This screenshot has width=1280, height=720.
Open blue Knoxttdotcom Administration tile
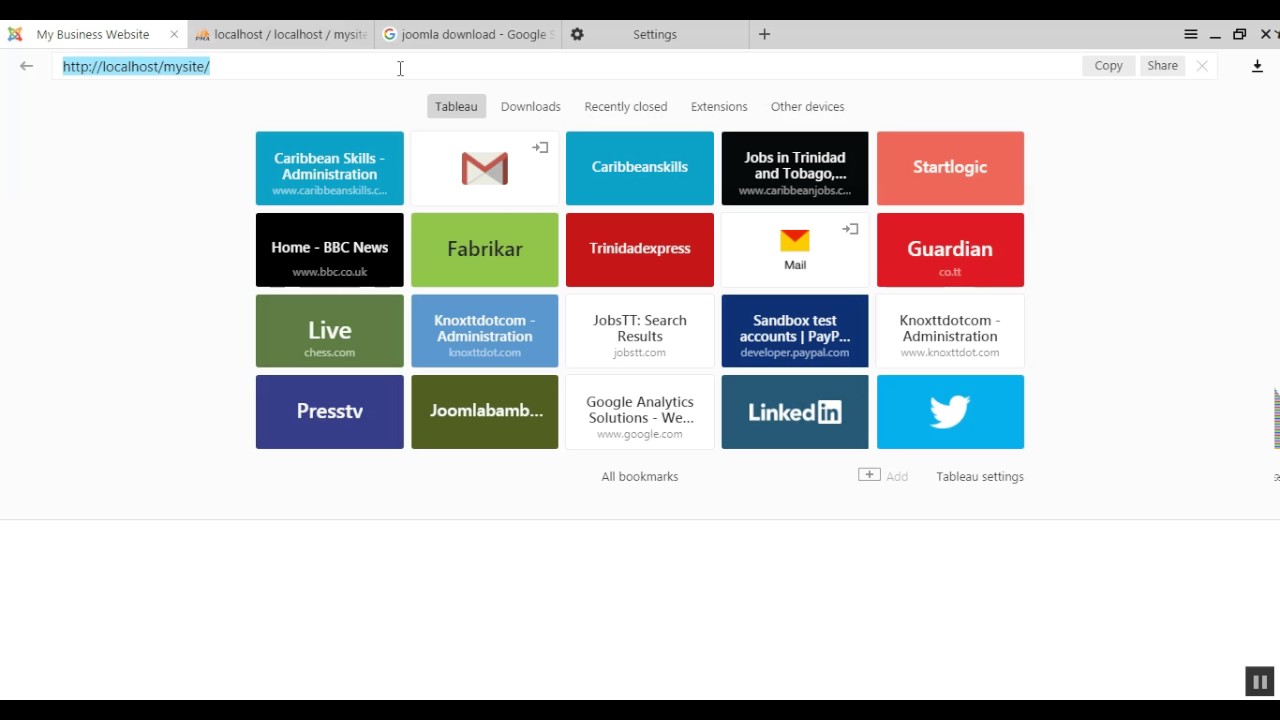click(484, 331)
